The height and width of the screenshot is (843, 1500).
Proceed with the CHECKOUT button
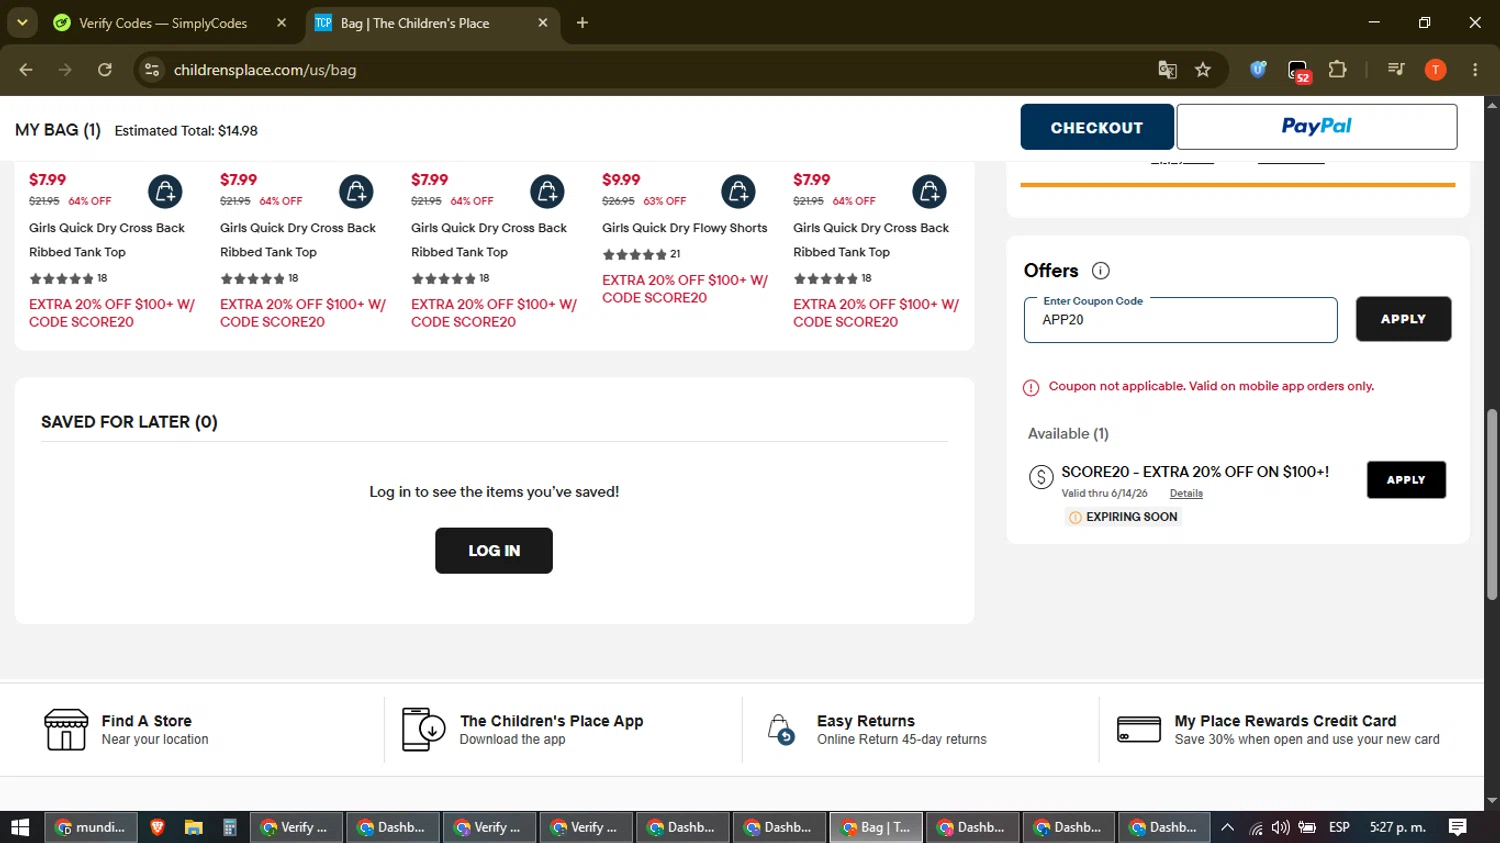(x=1097, y=127)
